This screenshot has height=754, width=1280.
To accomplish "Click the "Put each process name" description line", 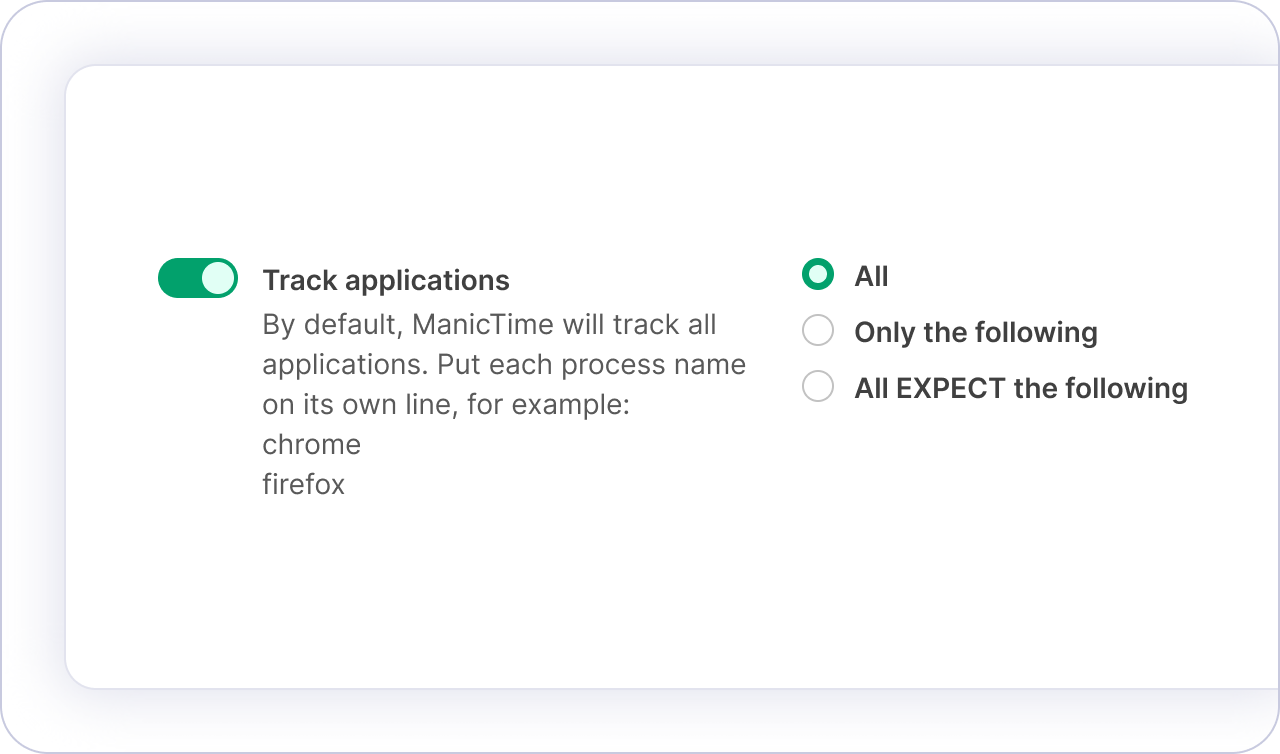I will pos(591,365).
